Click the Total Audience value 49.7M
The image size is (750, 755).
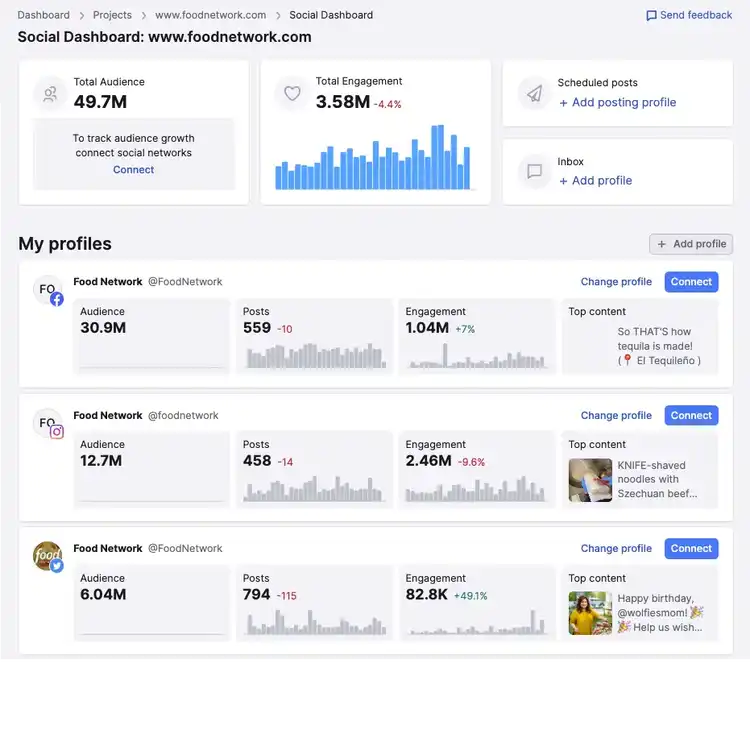coord(100,102)
